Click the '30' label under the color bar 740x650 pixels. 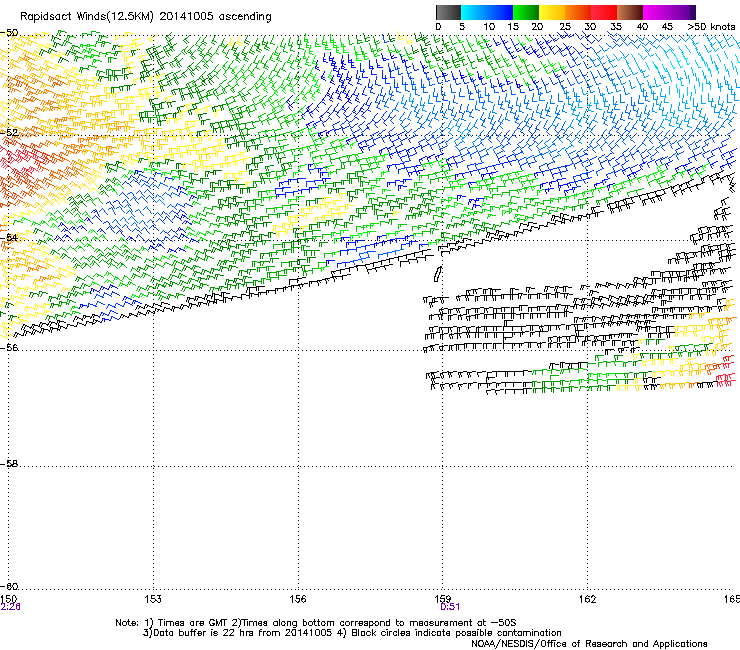tap(590, 26)
